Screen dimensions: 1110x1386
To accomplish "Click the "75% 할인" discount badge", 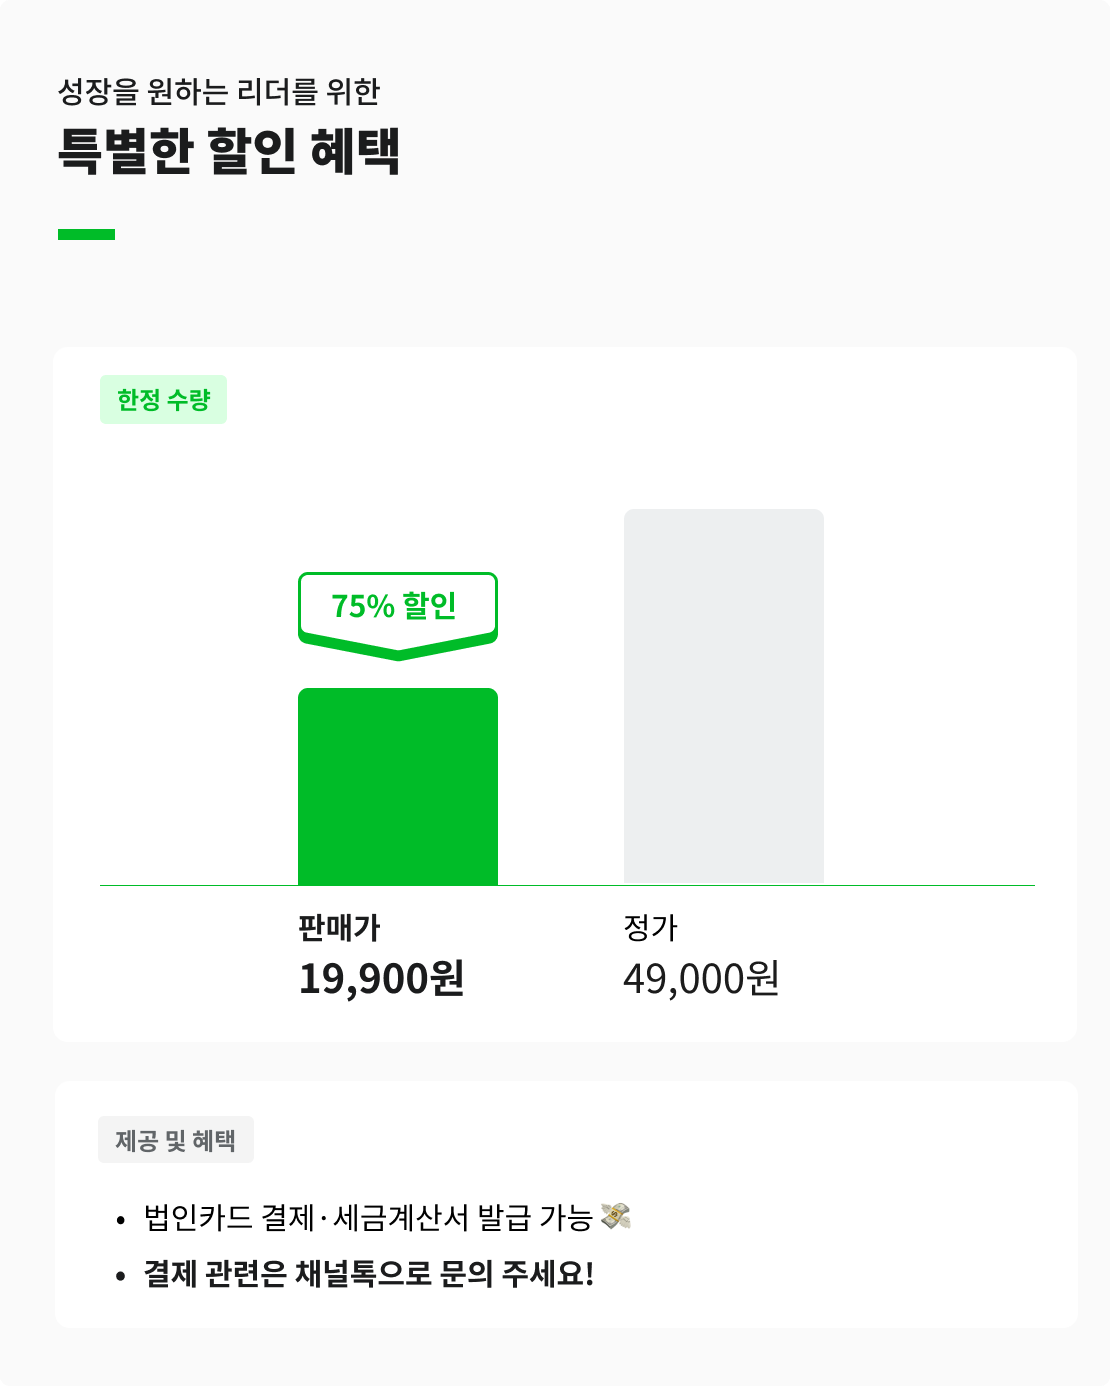I will click(x=397, y=607).
